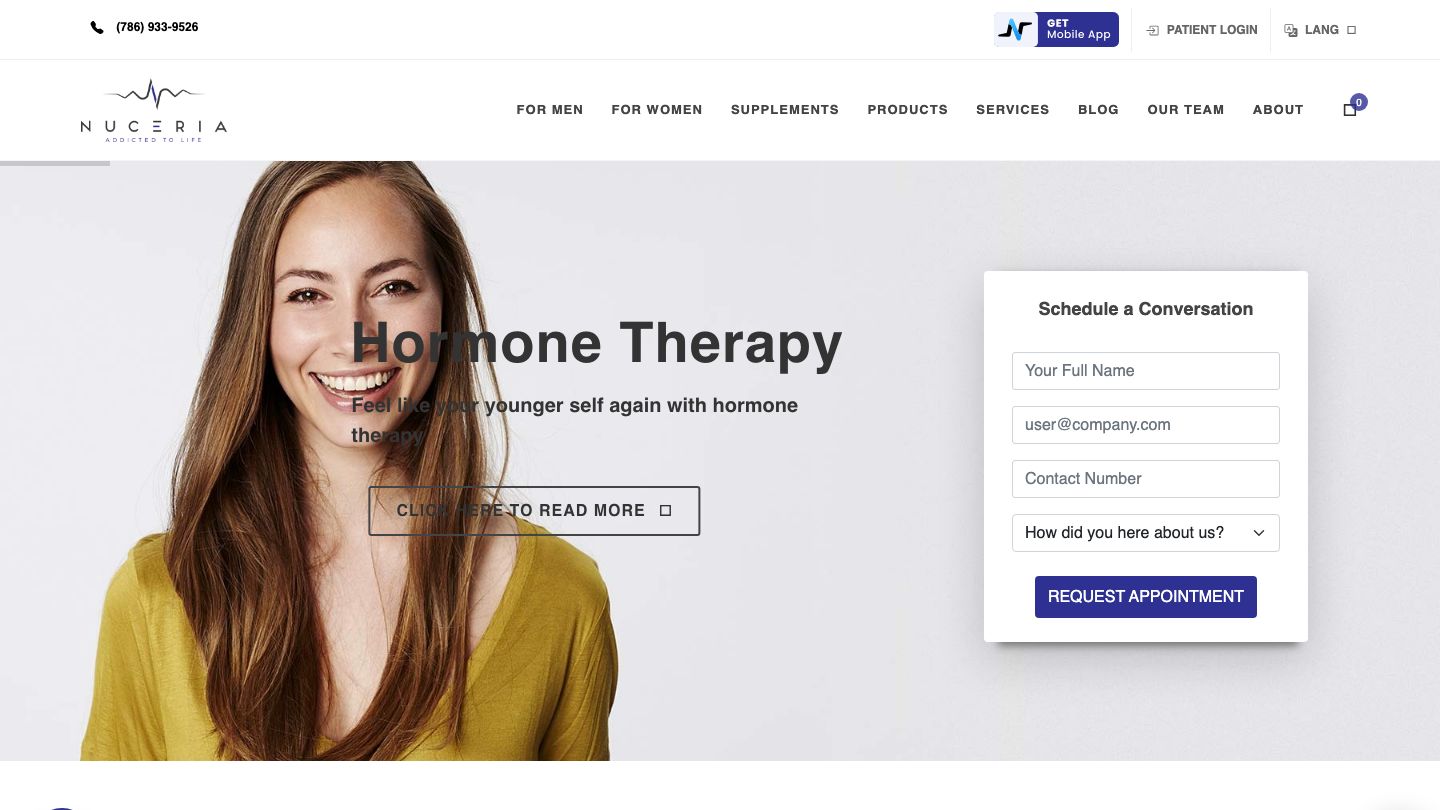Focus the Your Full Name field
The width and height of the screenshot is (1440, 810).
click(1146, 371)
